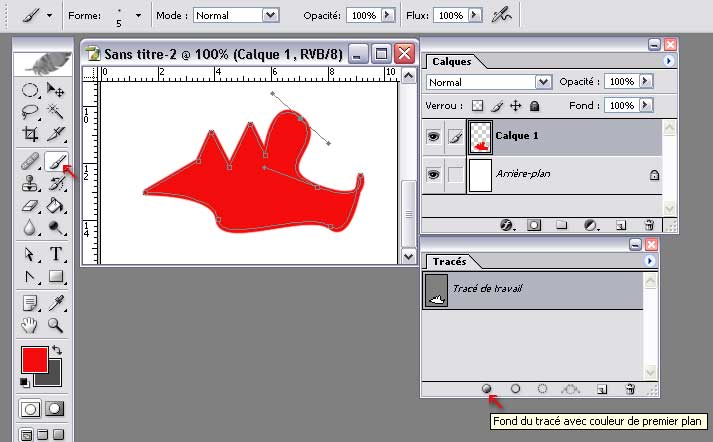Load path as selection button
This screenshot has width=713, height=442.
point(542,389)
